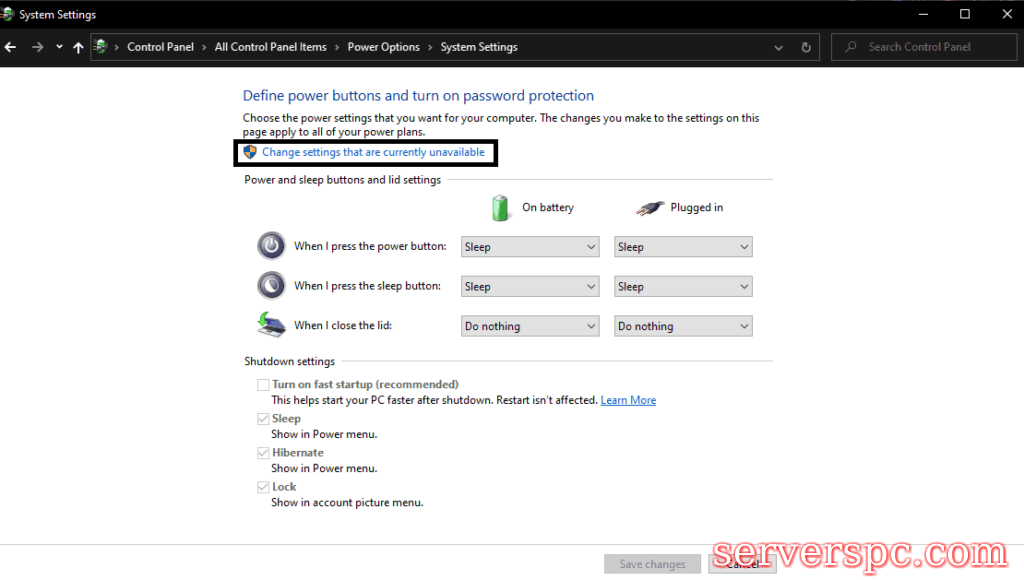Click the UAC shield icon
Screen dimensions: 1024x580
coord(250,152)
